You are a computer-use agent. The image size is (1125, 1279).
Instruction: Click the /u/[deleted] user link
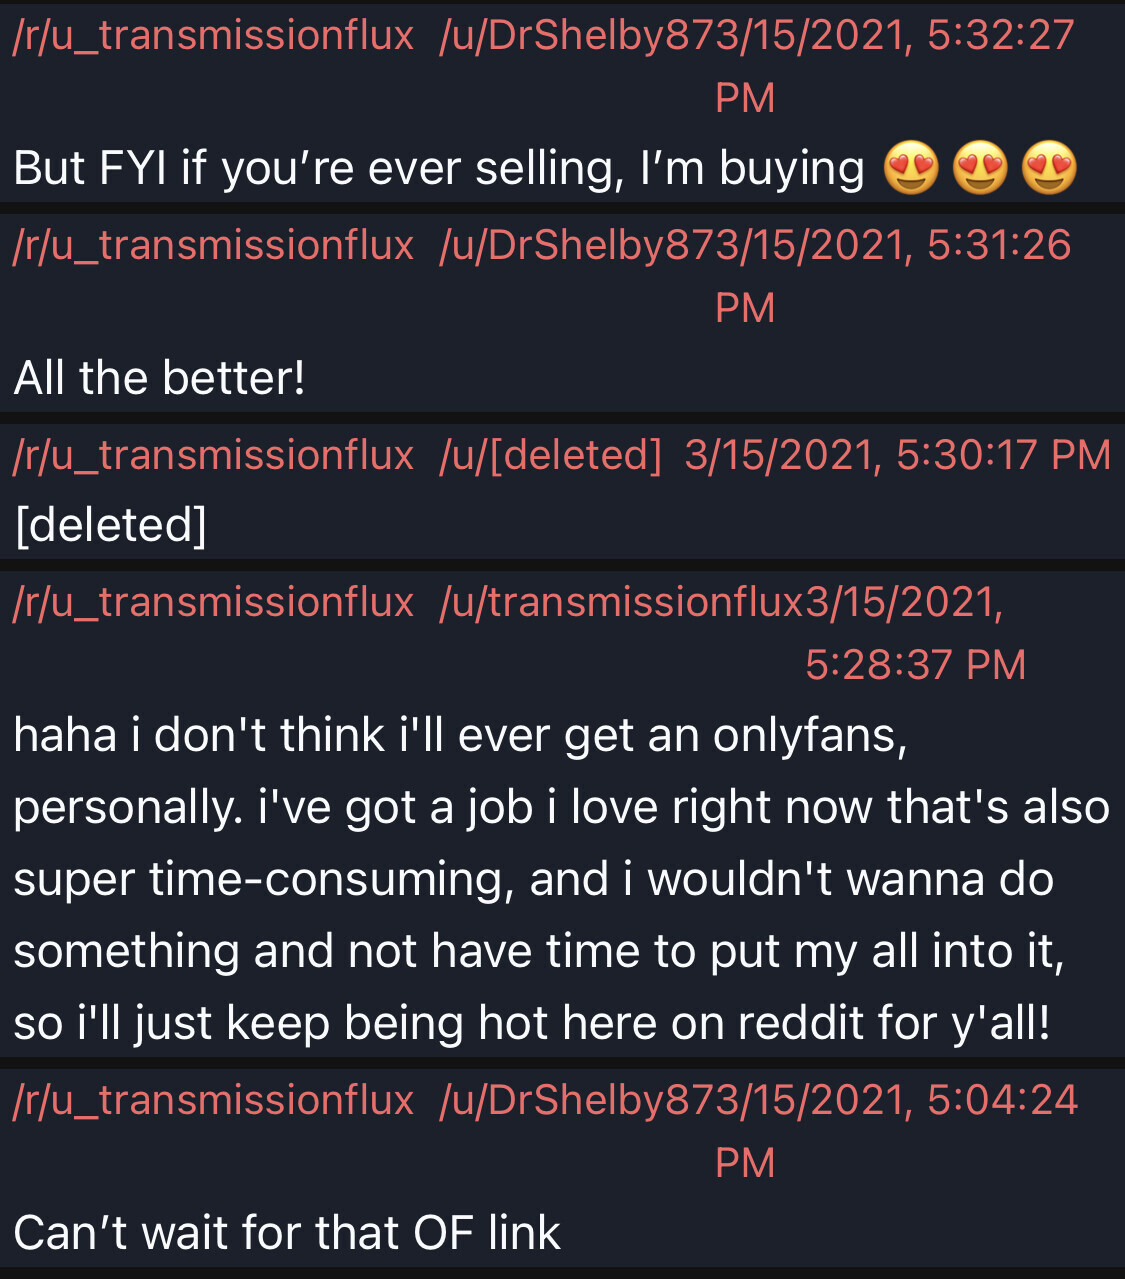[550, 456]
